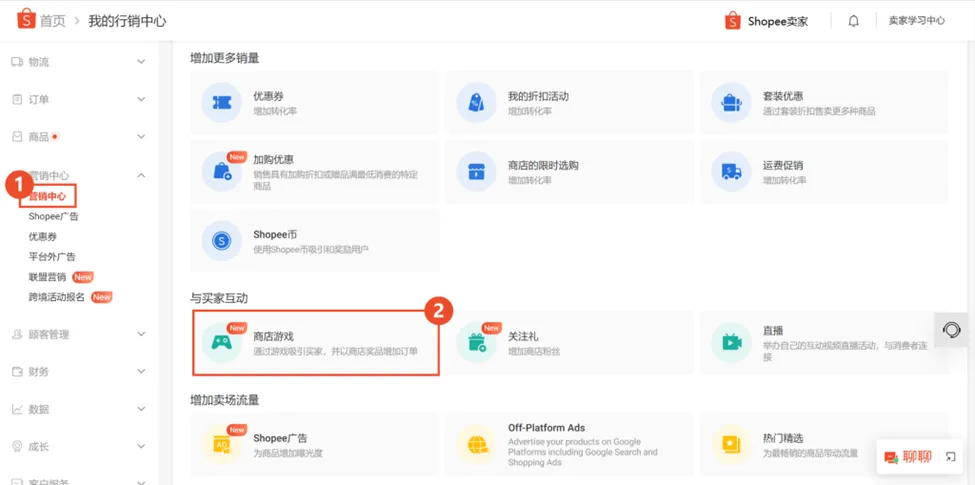Click the 财务 wallet sidebar icon
This screenshot has width=975, height=485.
pos(17,372)
